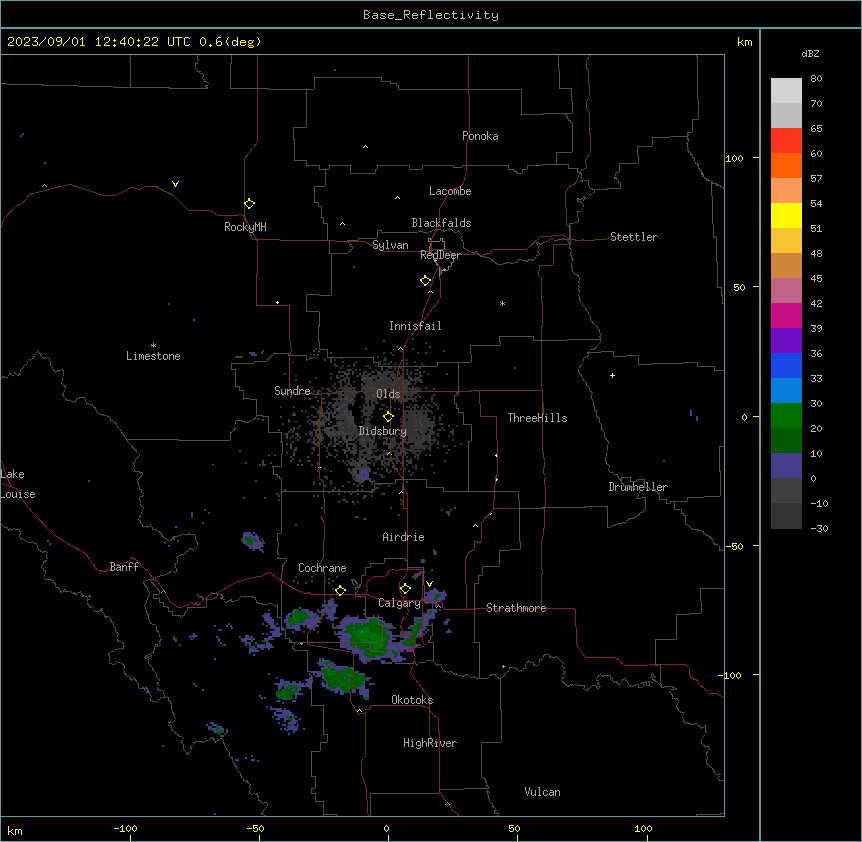This screenshot has width=862, height=842.
Task: Click the yellow V marker east of Calgary
Action: click(x=429, y=584)
